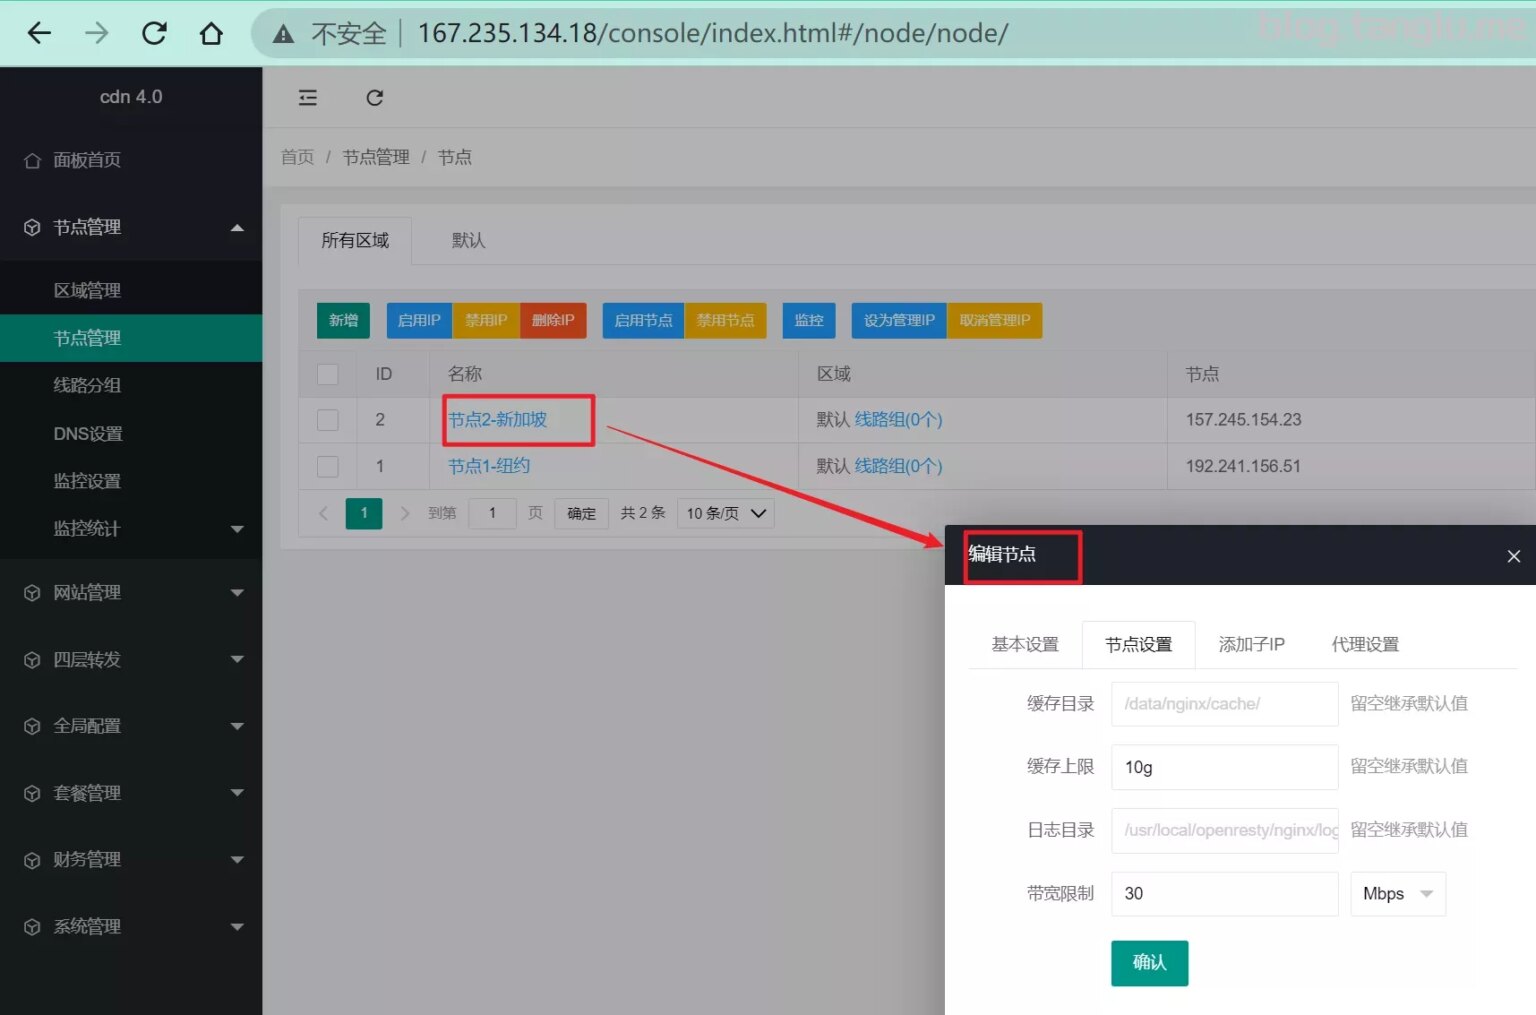
Task: Click the panel refresh icon near breadcrumb
Action: 374,97
